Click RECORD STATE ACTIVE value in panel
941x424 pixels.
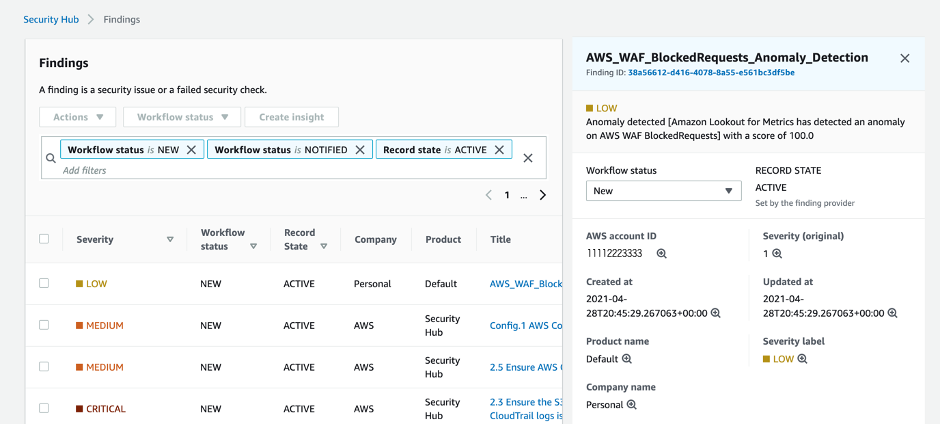tap(771, 188)
